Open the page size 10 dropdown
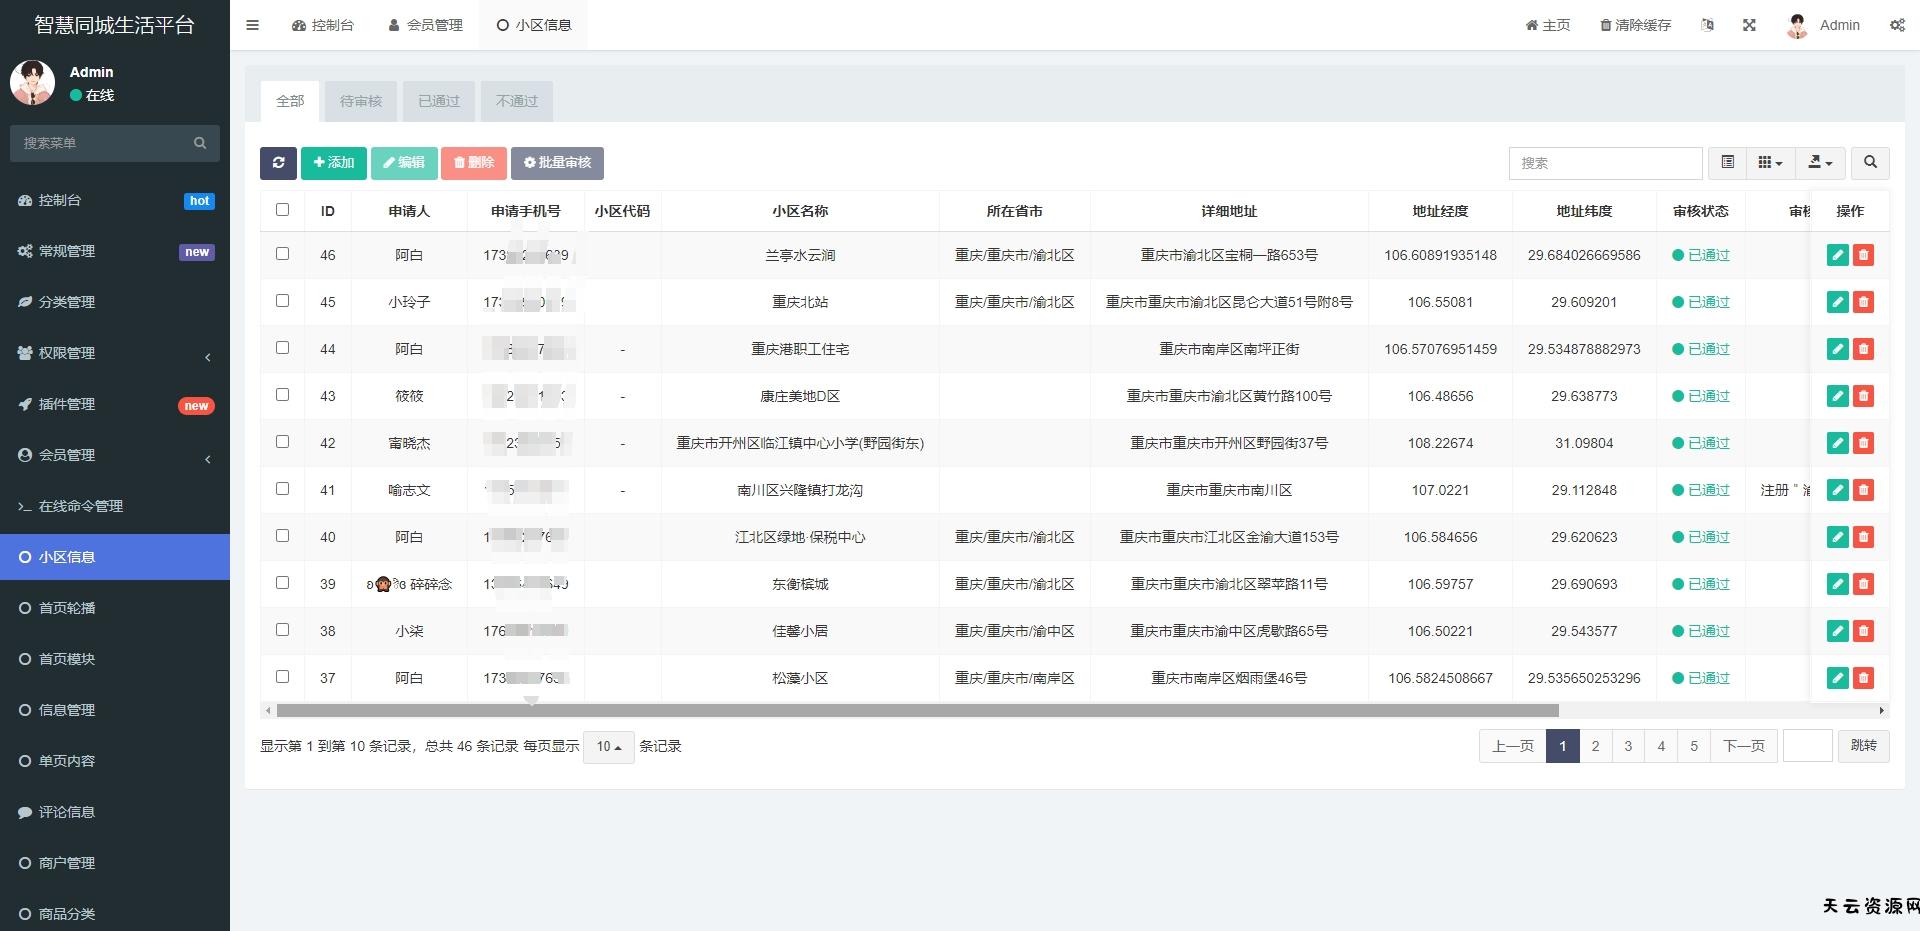Image resolution: width=1920 pixels, height=931 pixels. click(x=608, y=747)
